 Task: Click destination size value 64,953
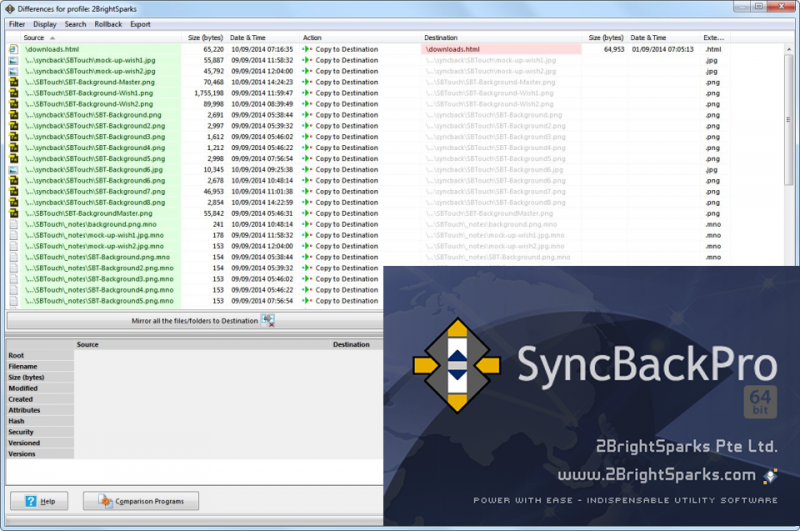pos(614,49)
